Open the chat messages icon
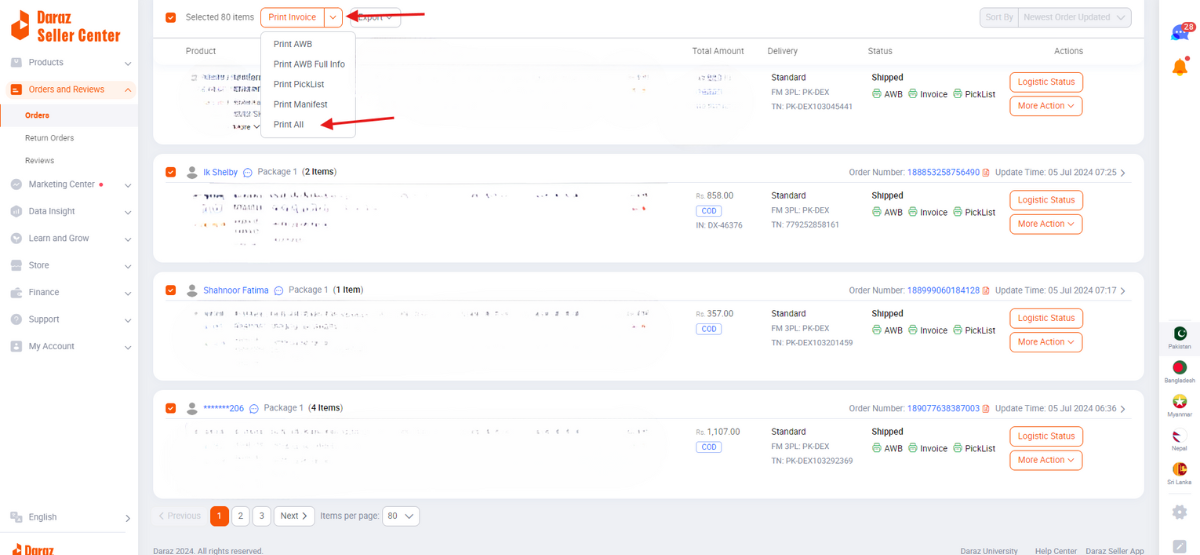1200x555 pixels. point(1180,32)
